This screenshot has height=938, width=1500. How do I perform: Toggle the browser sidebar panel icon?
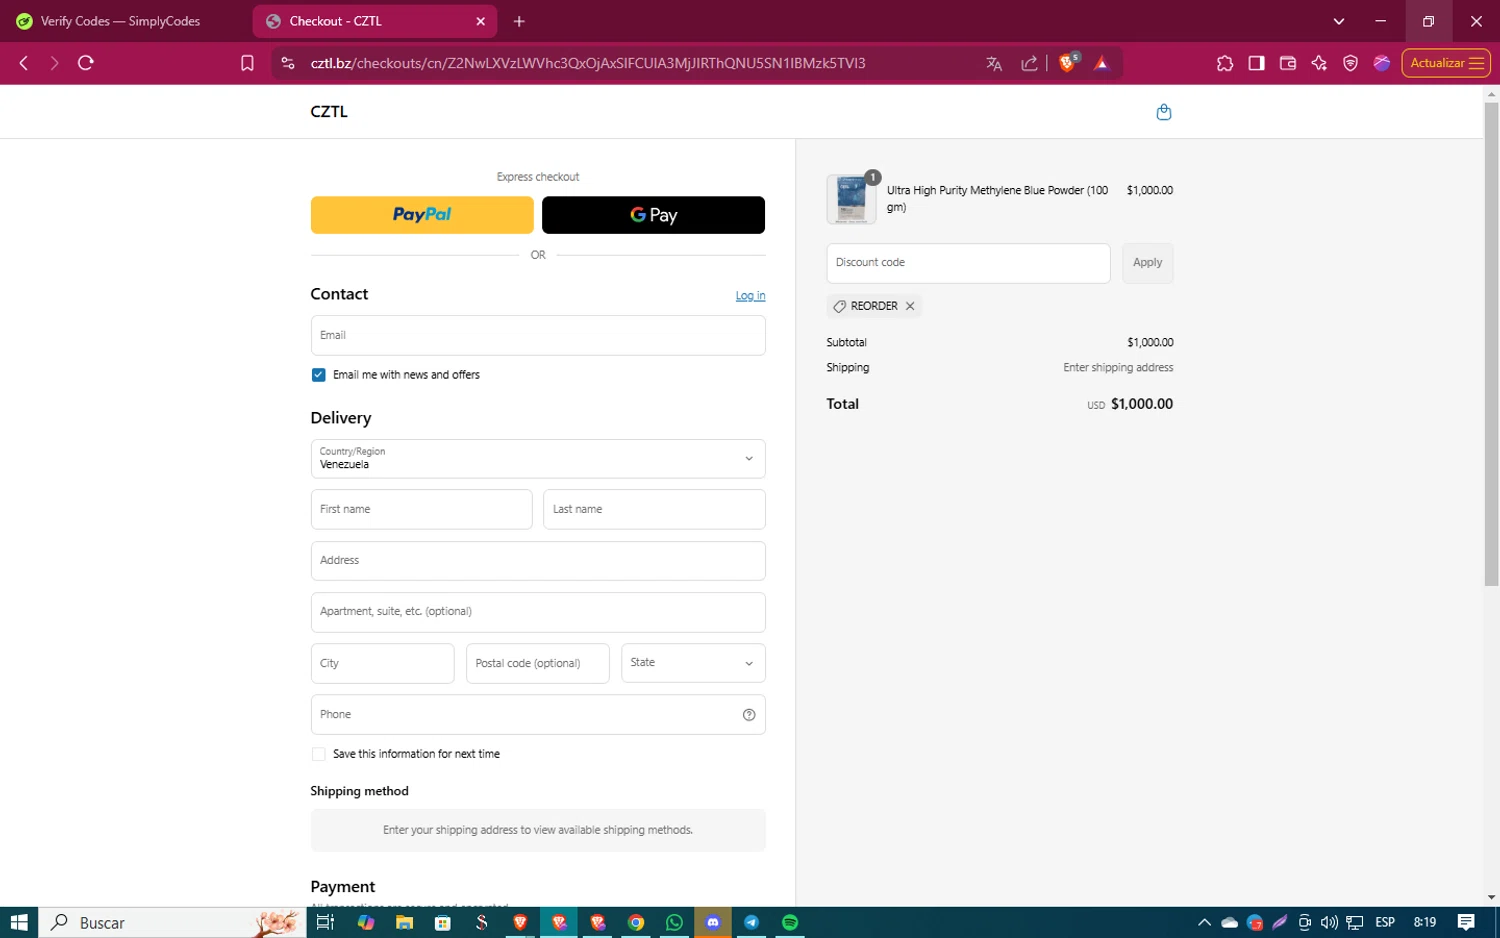[1256, 63]
